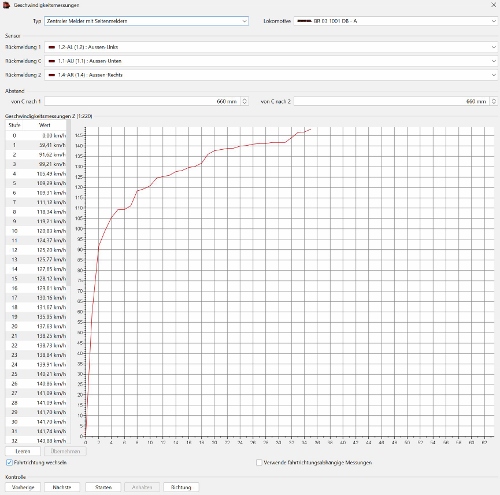Click the Vorherige button
Screen dimensions: 500x495
(23, 487)
